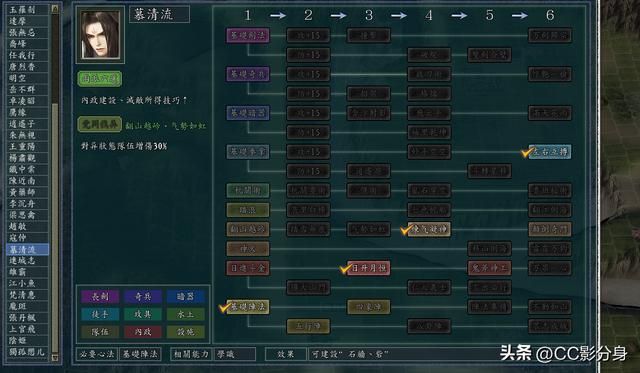This screenshot has height=373, width=640.
Task: Click the 慕清流 character portrait
Action: [100, 35]
